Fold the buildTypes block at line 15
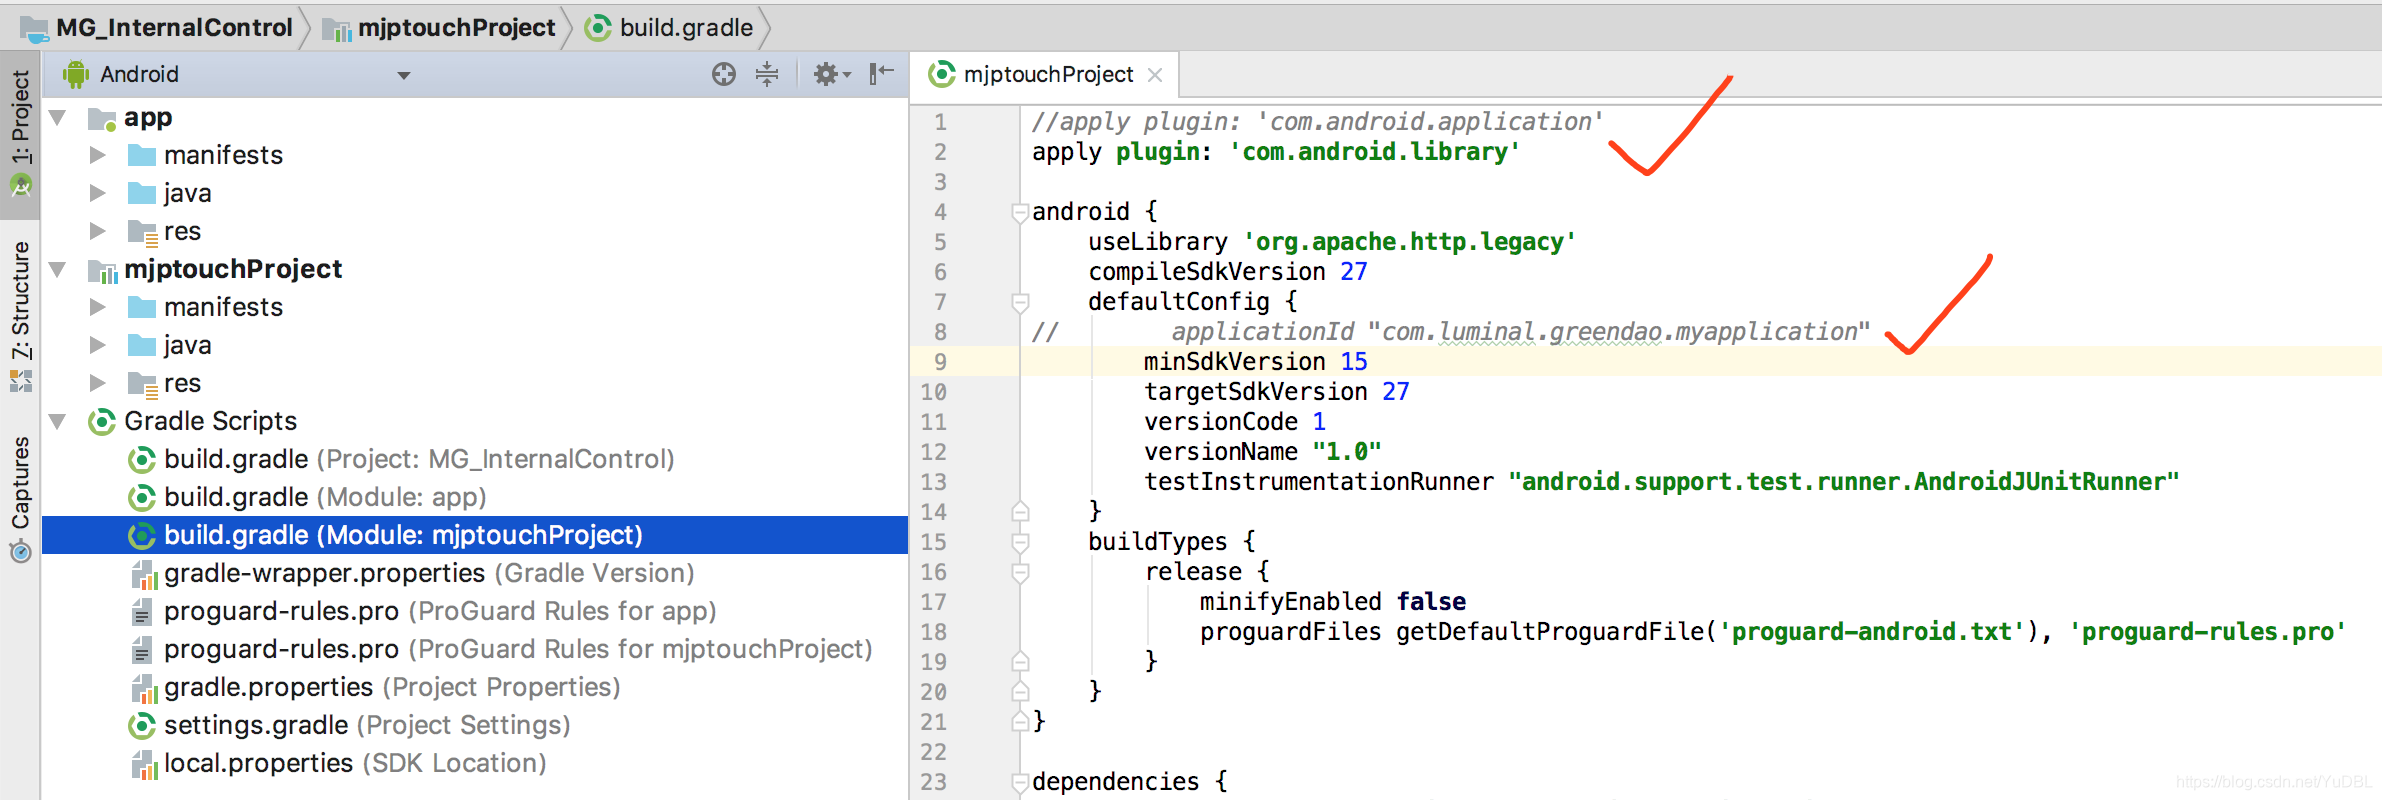This screenshot has width=2382, height=800. [x=1020, y=542]
